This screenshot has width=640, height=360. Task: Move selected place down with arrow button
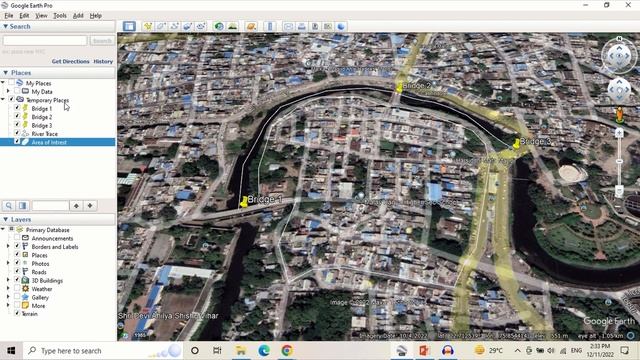pos(90,206)
